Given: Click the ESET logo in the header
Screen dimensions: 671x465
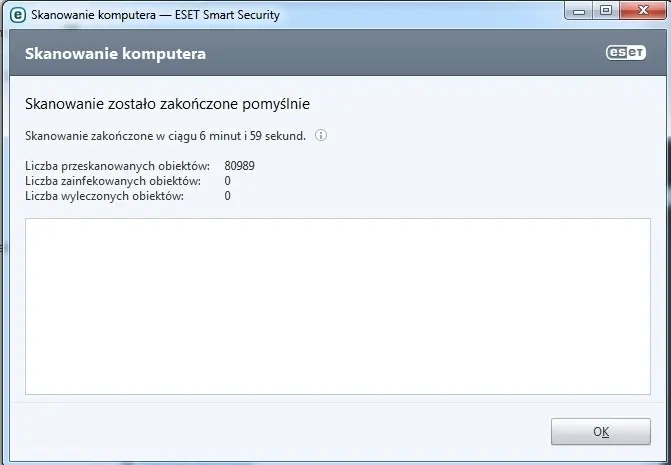Looking at the screenshot, I should point(624,54).
